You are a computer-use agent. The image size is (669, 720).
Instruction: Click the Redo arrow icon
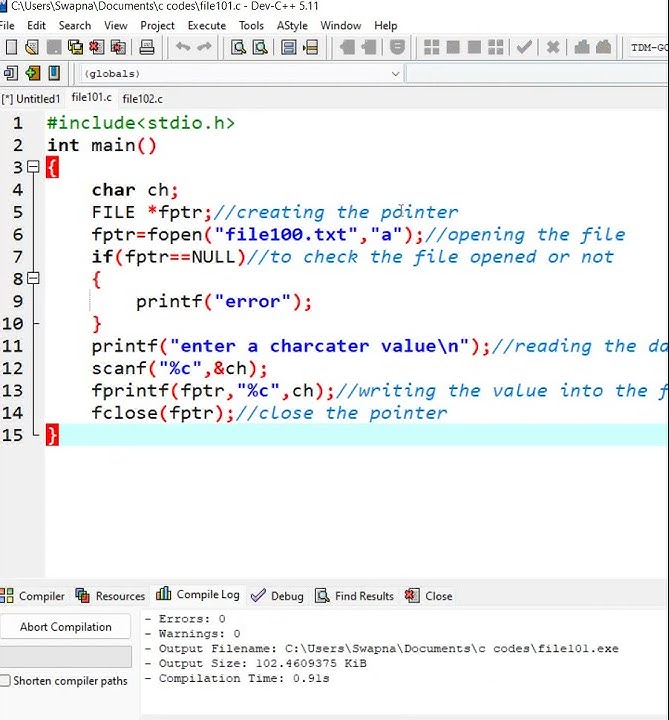tap(204, 47)
